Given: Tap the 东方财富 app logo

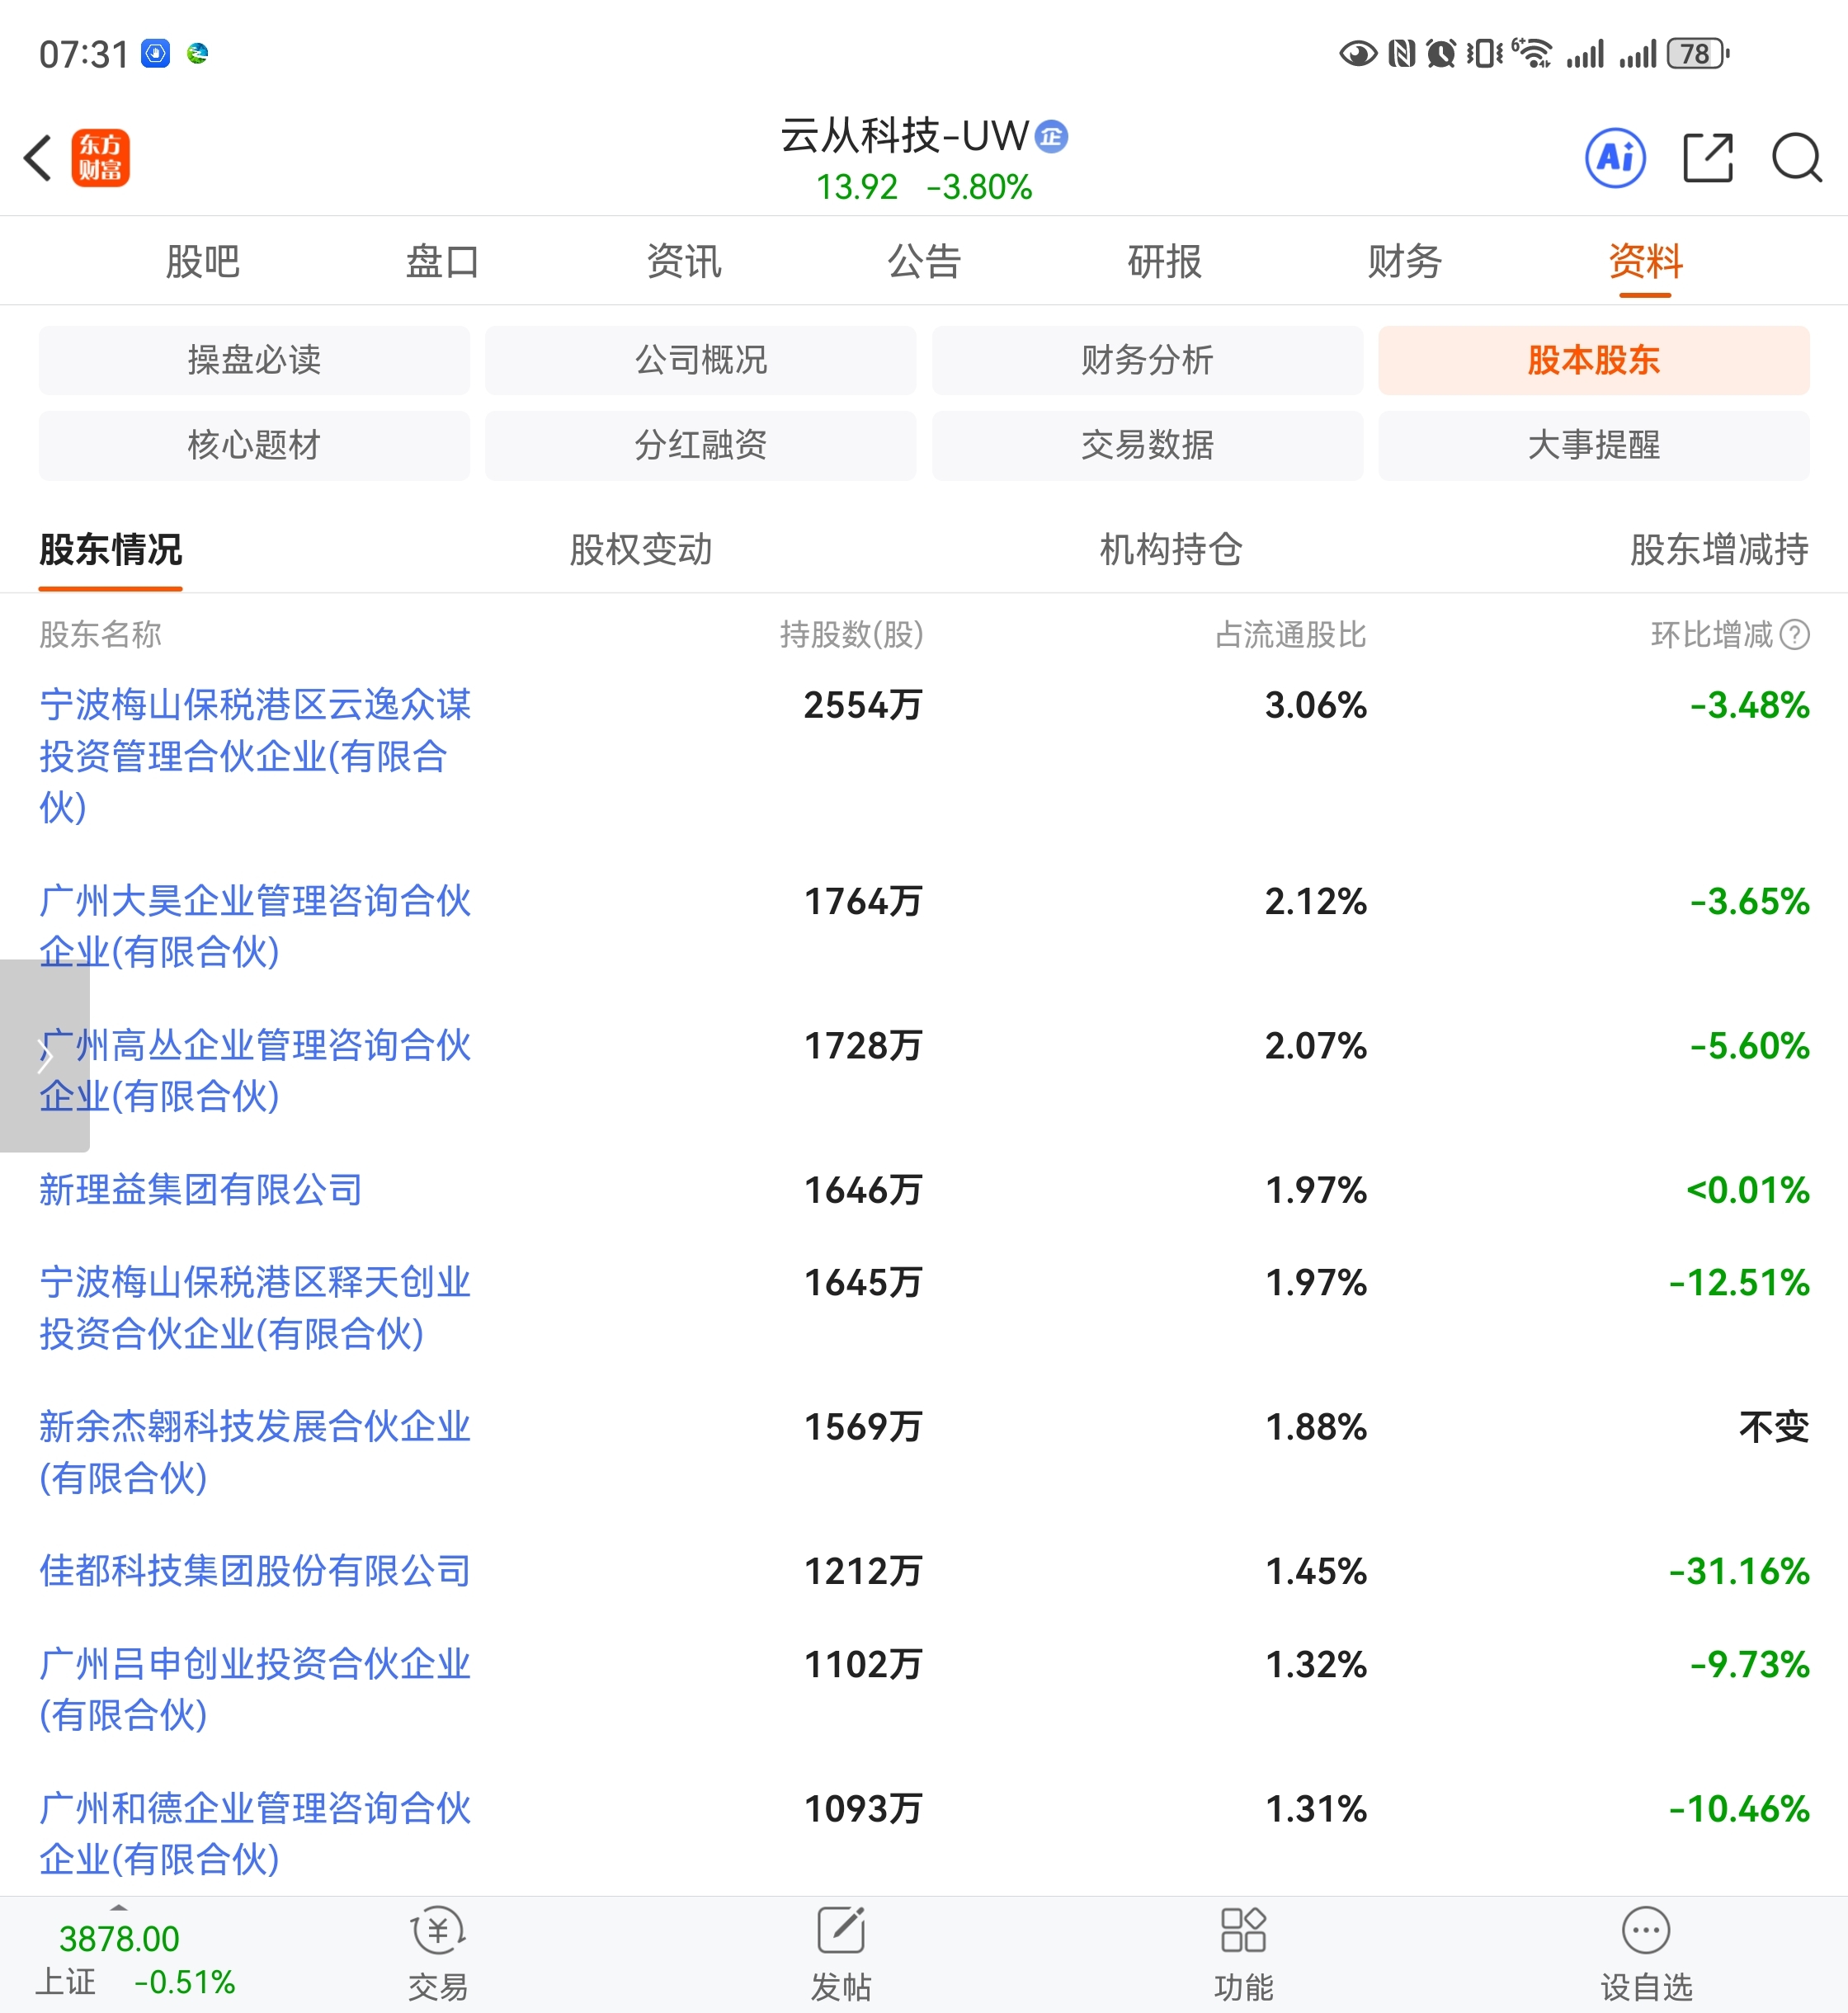Looking at the screenshot, I should point(100,158).
